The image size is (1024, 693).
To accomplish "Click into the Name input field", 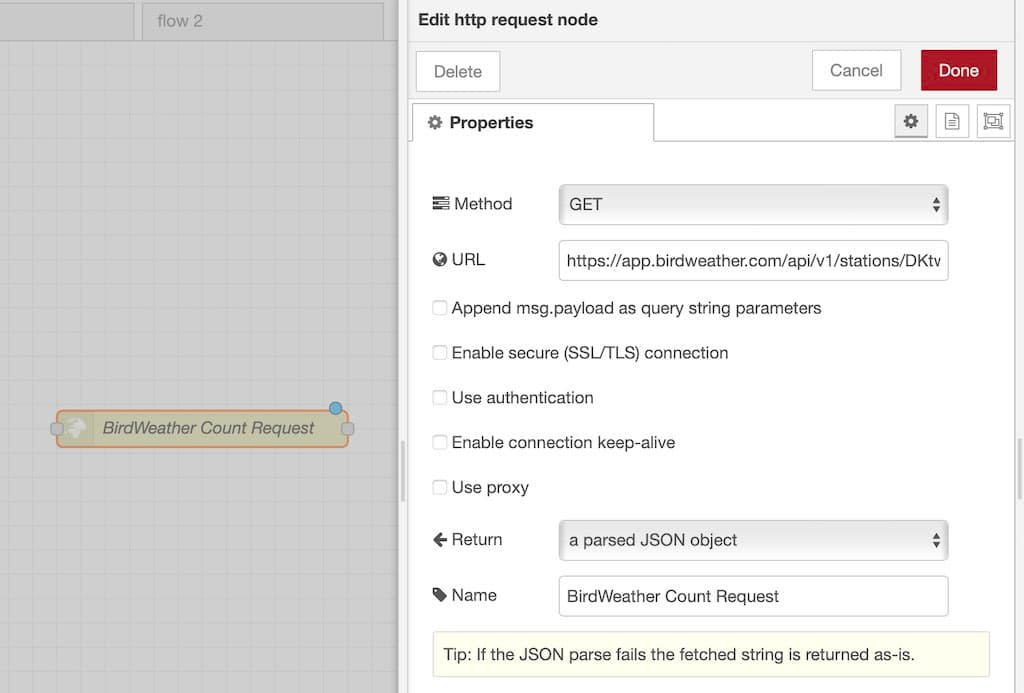I will [753, 596].
